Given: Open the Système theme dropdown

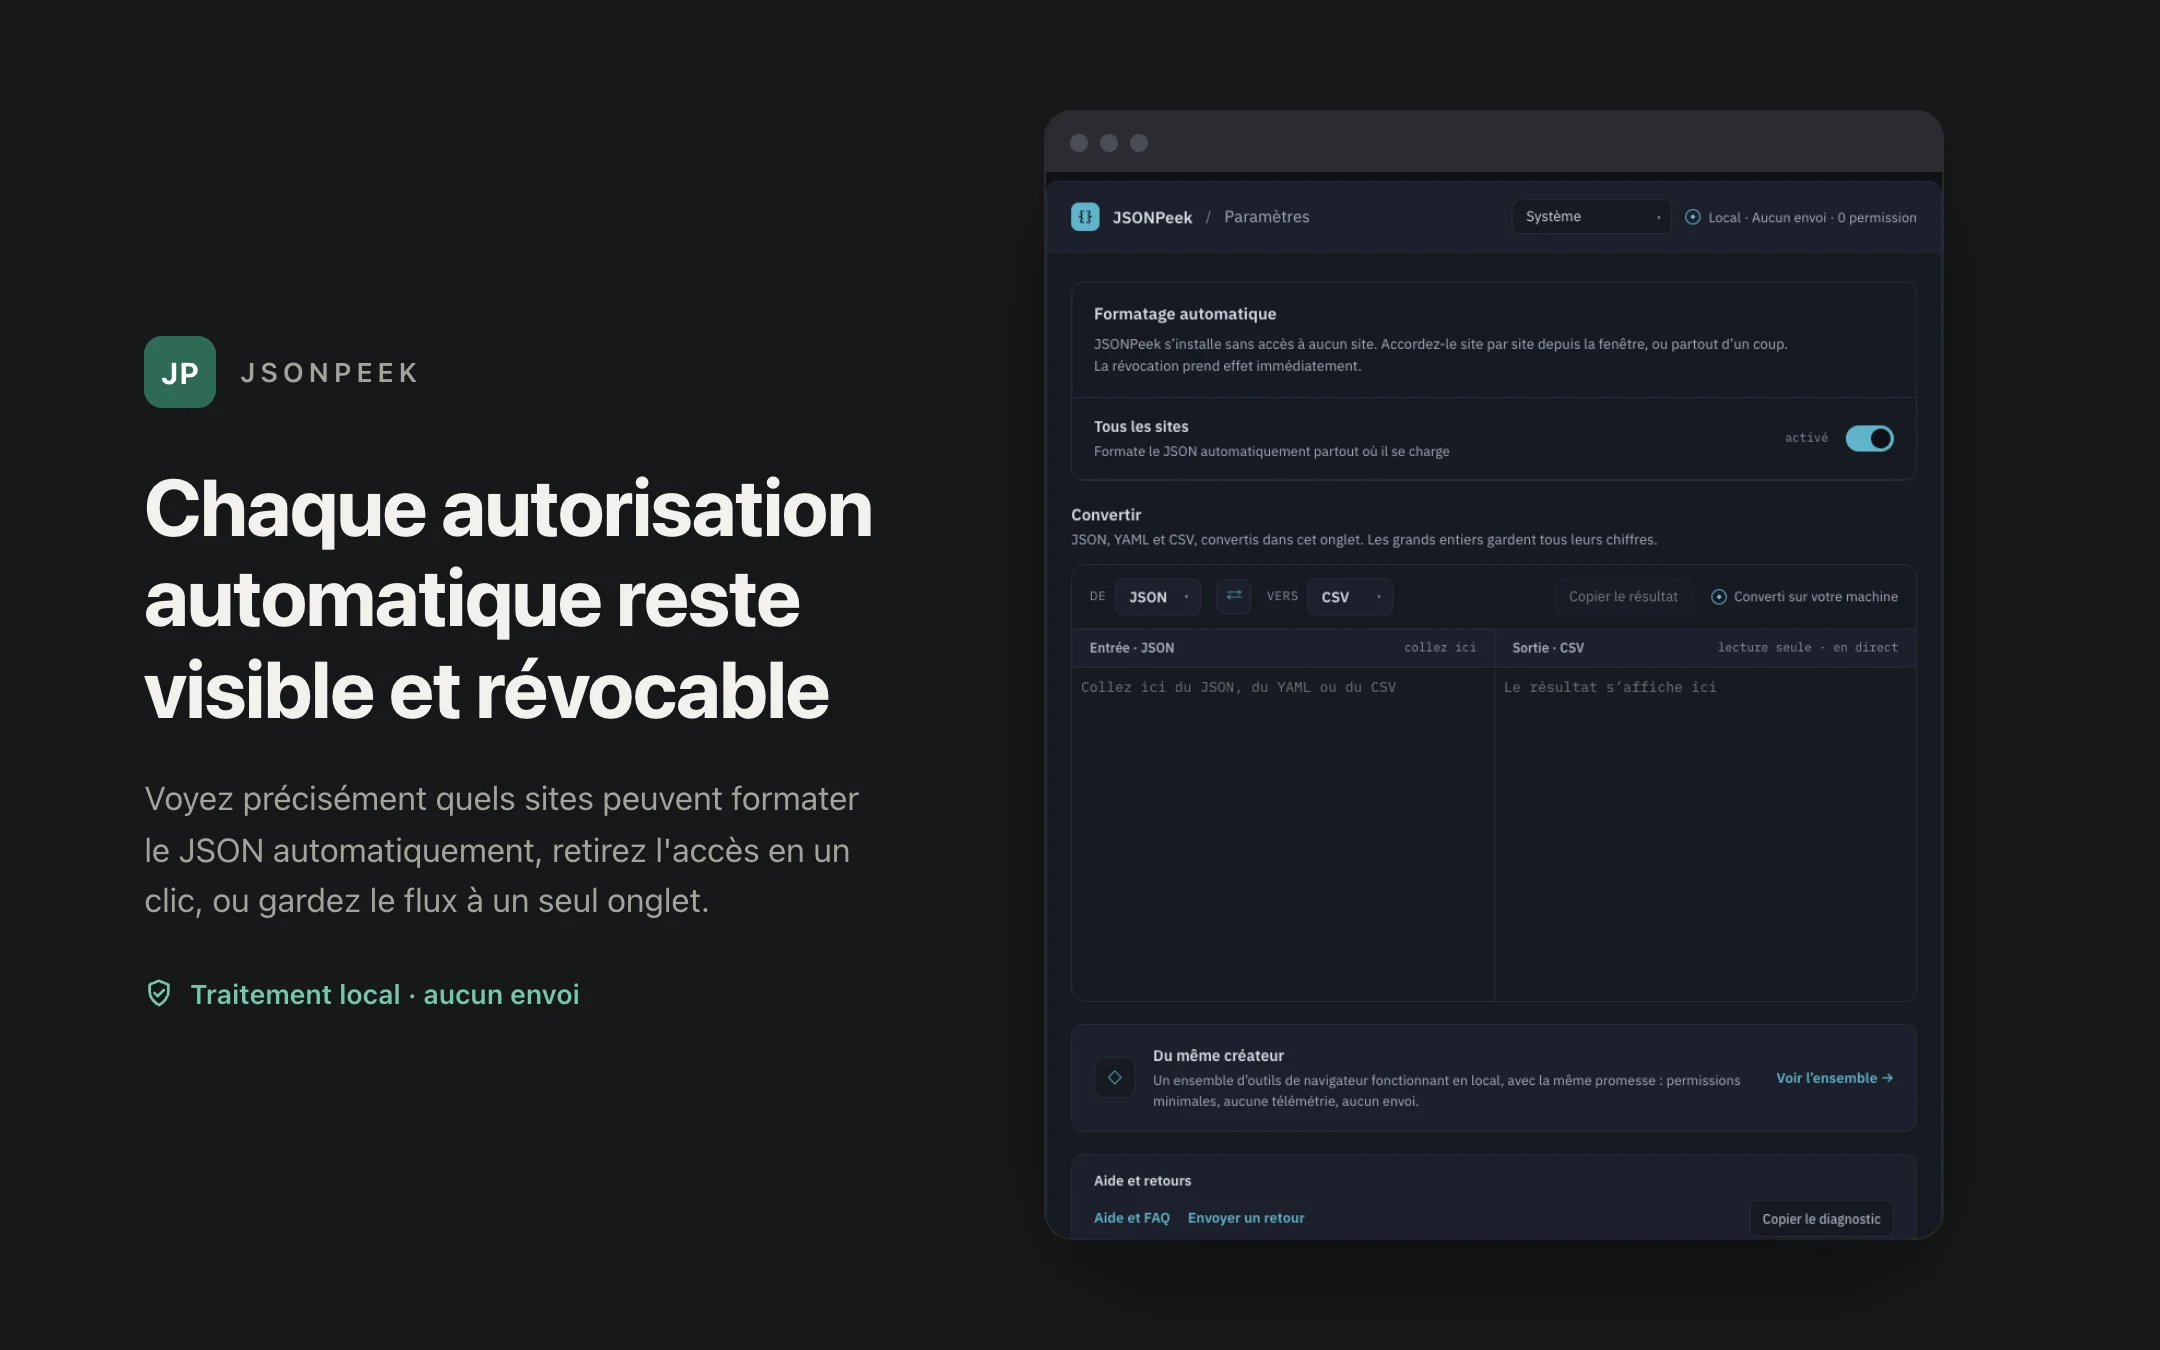Looking at the screenshot, I should [1591, 217].
